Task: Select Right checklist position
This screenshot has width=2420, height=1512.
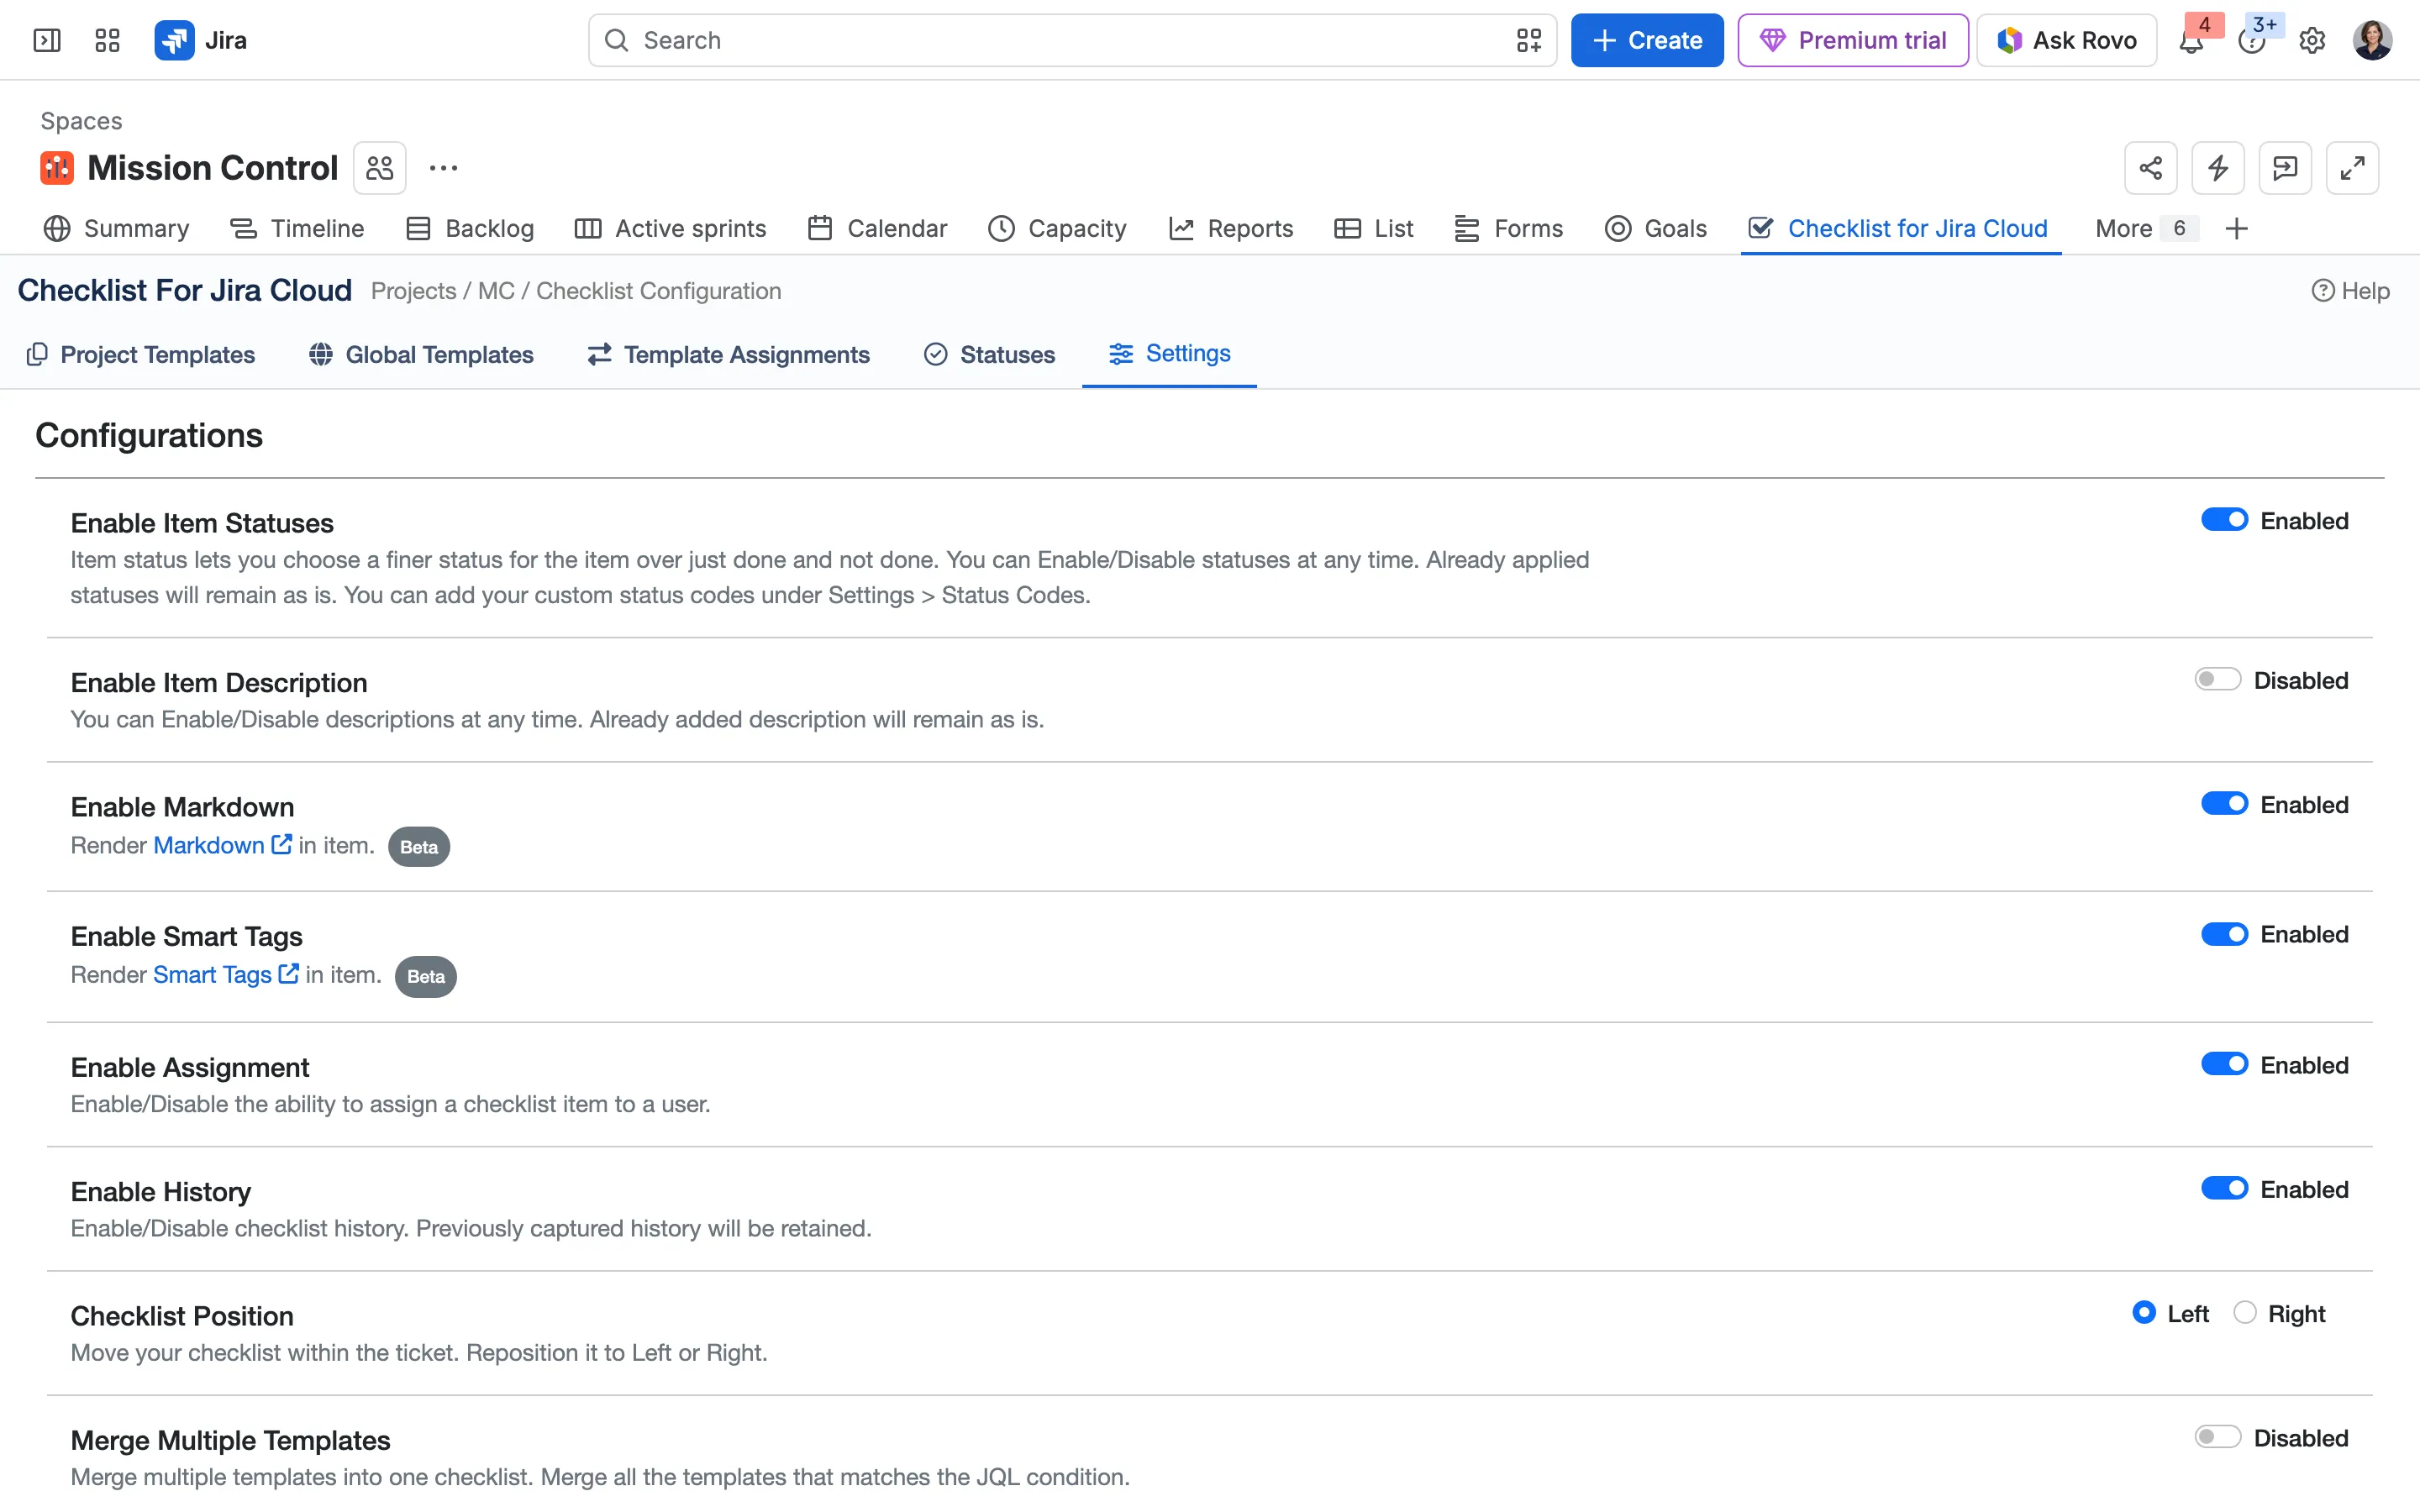Action: point(2245,1313)
